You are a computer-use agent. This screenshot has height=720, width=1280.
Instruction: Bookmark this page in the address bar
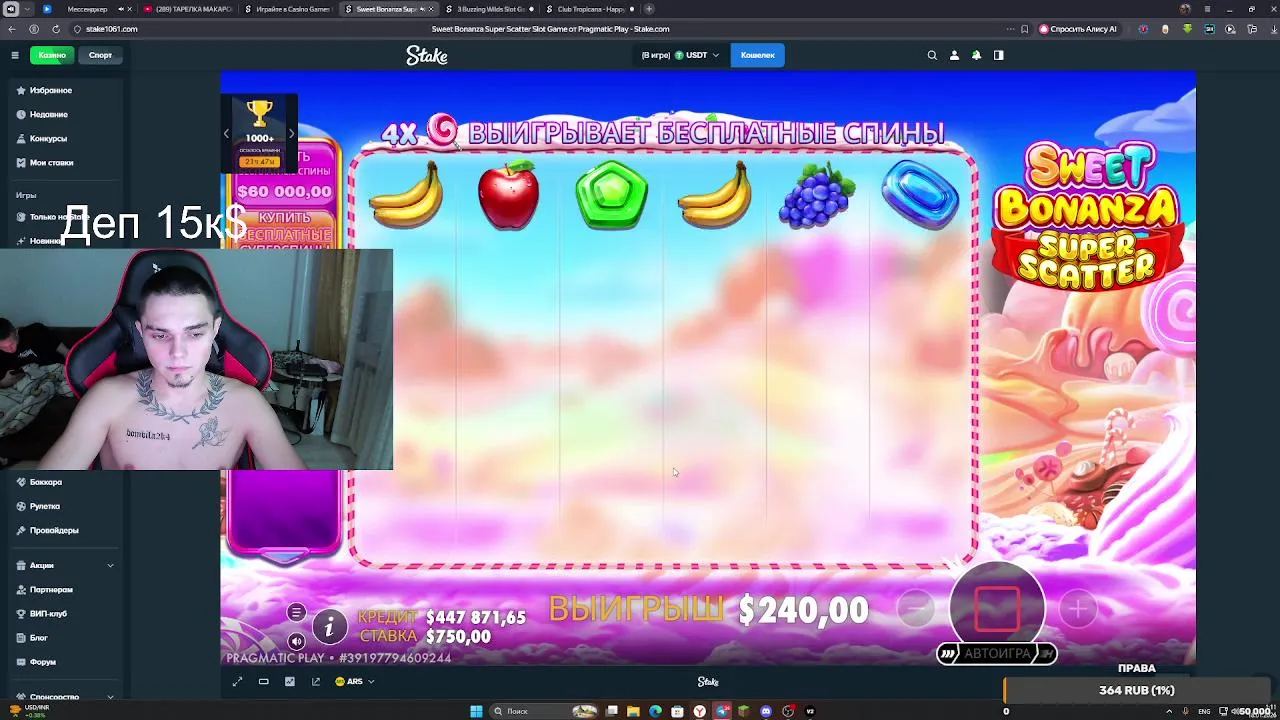[x=1024, y=29]
